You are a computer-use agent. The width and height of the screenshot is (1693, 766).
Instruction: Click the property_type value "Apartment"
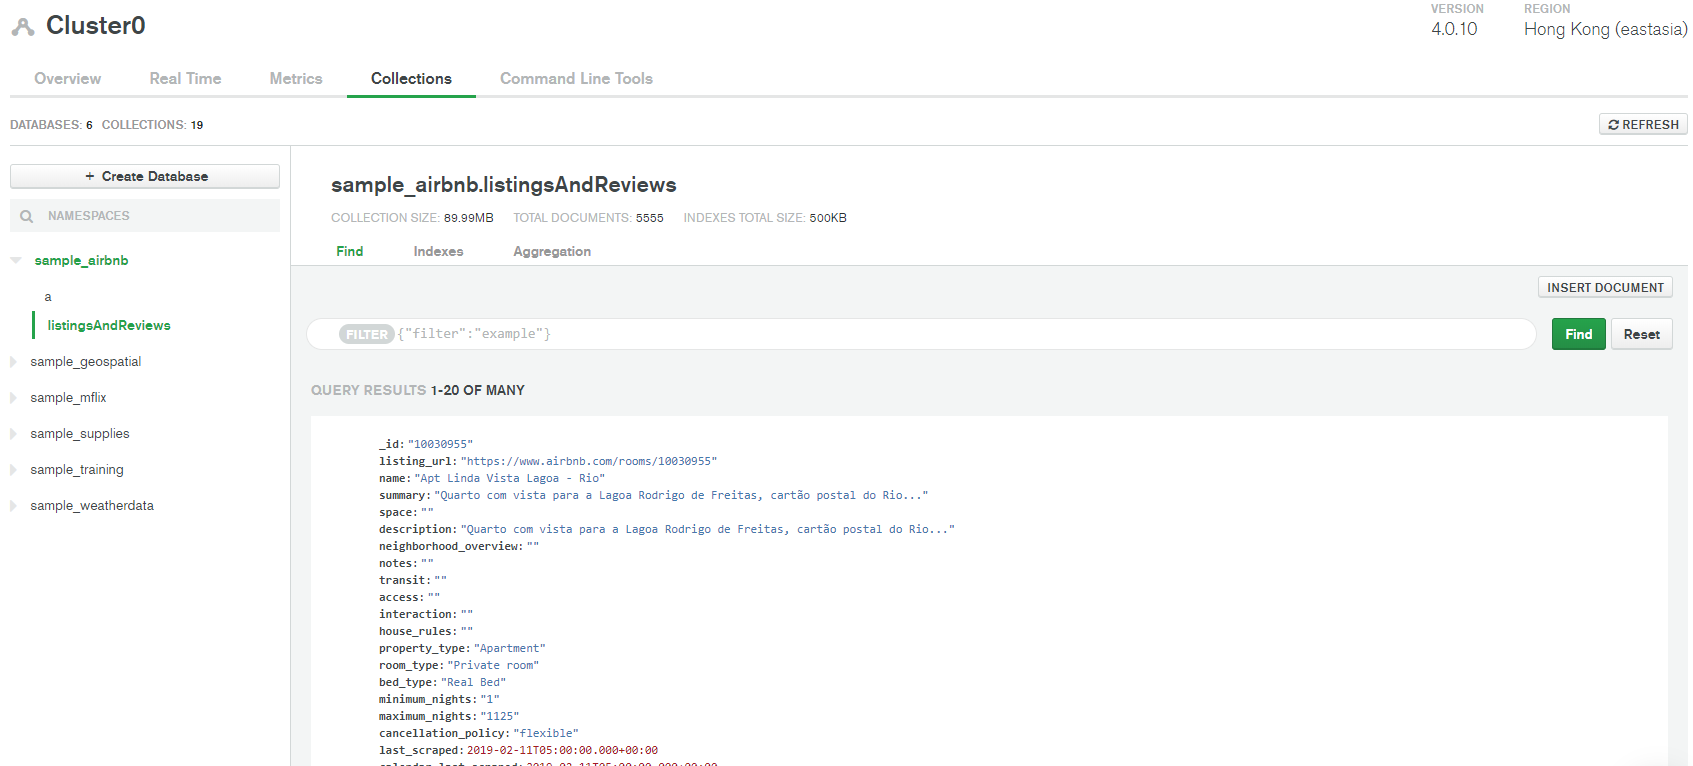tap(510, 648)
